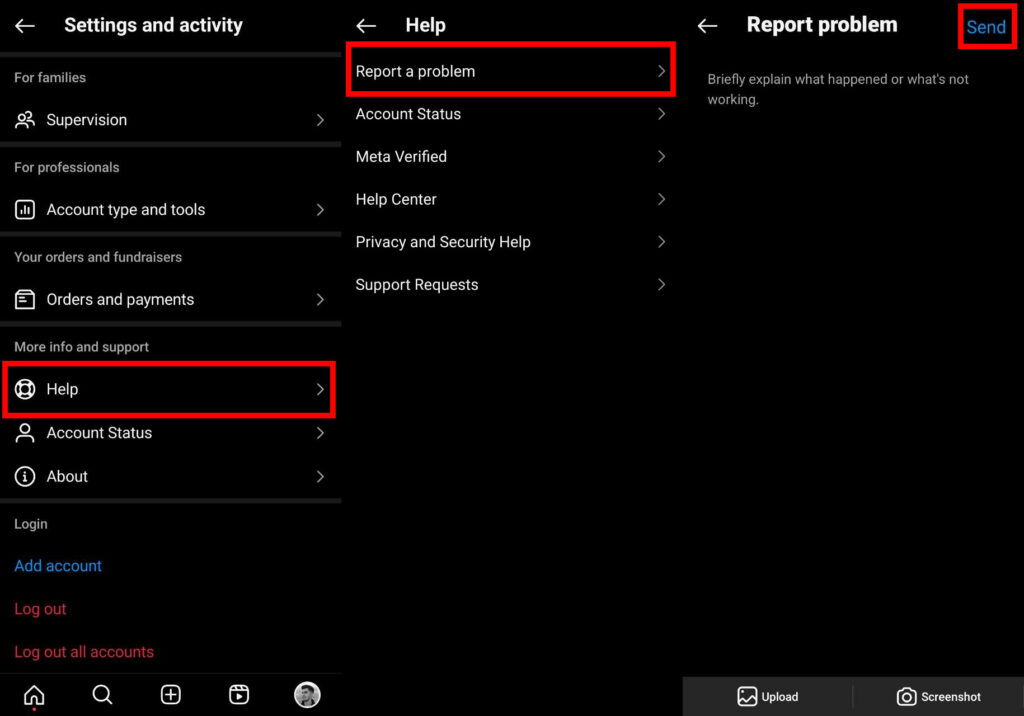Open Search from the bottom navigation bar
The image size is (1024, 716).
click(102, 695)
